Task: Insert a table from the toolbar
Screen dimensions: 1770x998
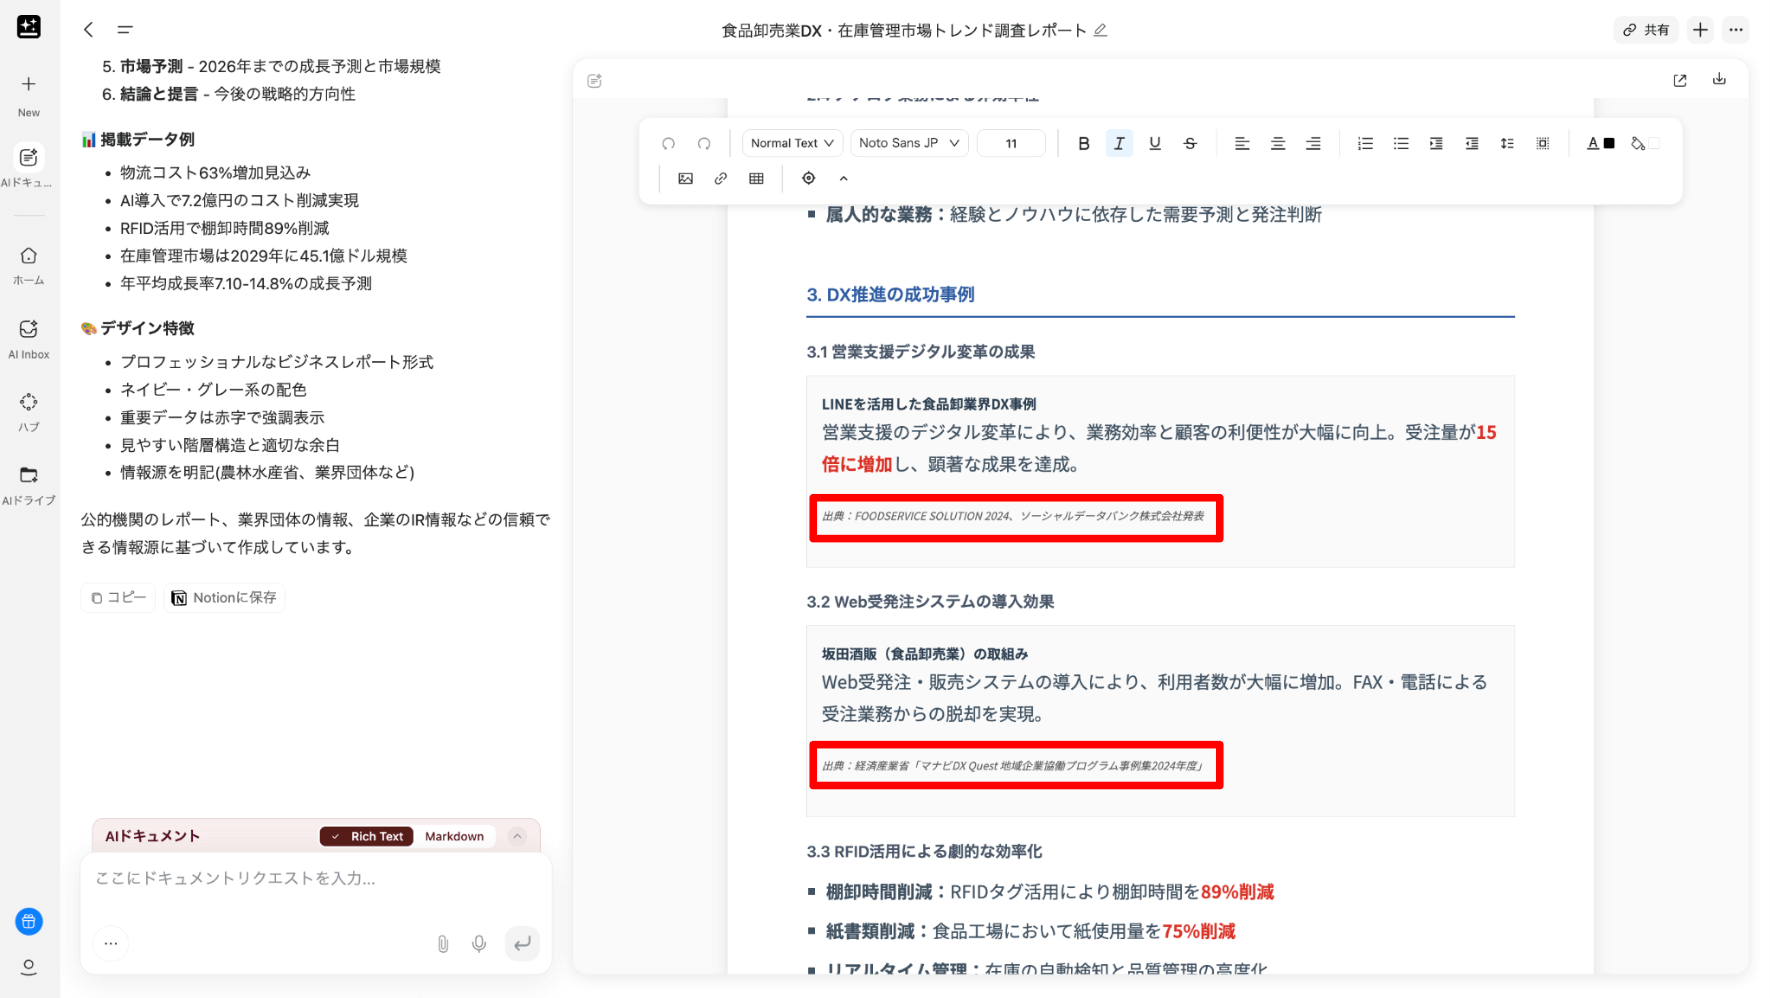Action: click(x=756, y=178)
